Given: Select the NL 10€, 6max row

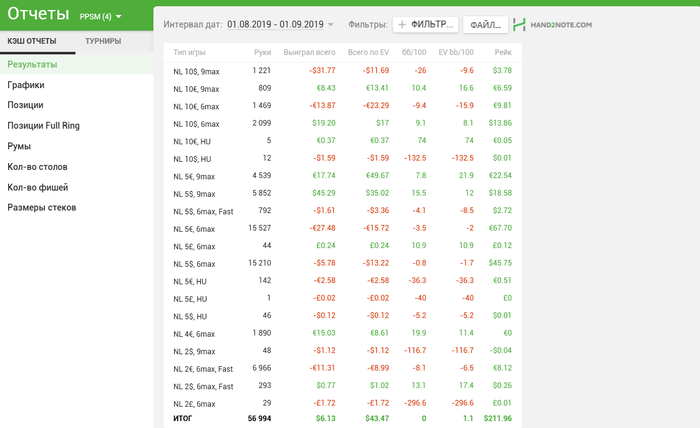Looking at the screenshot, I should coord(342,106).
